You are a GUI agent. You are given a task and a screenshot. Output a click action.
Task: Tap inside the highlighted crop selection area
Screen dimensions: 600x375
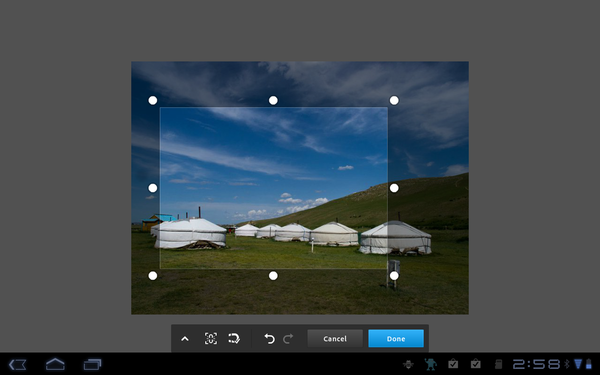pyautogui.click(x=274, y=188)
